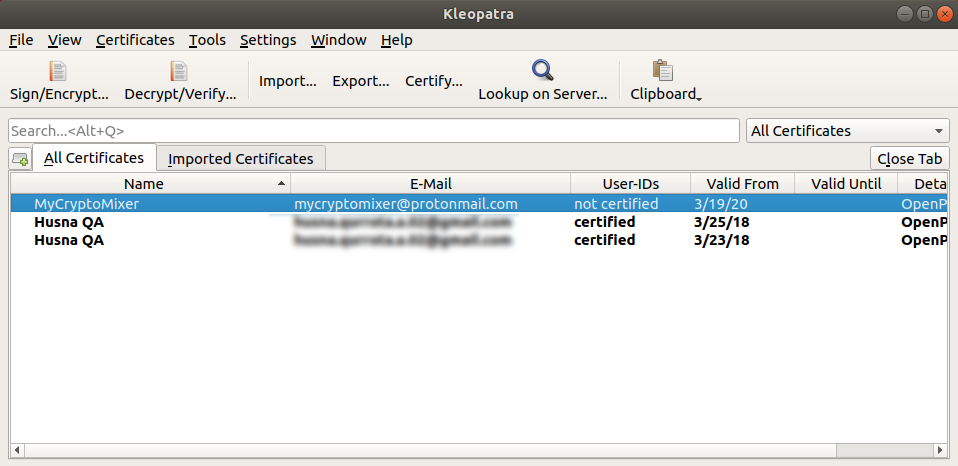Open the Settings menu
This screenshot has width=958, height=466.
[x=268, y=40]
